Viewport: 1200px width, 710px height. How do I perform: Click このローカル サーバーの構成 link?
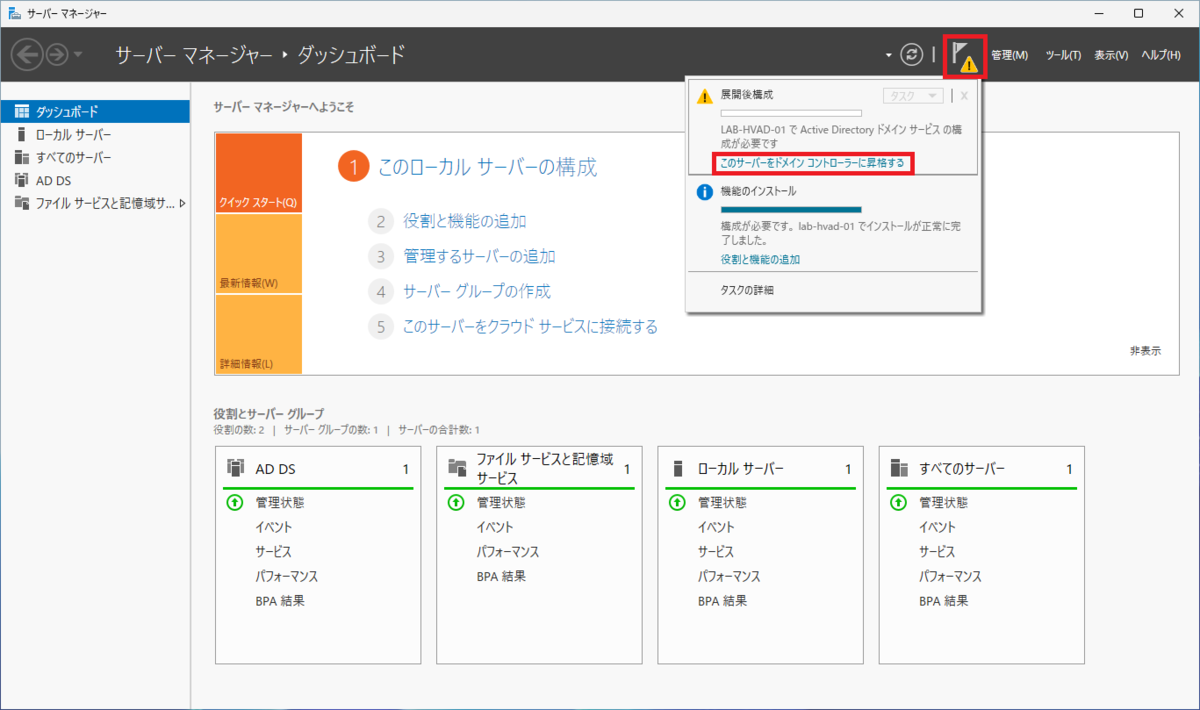[x=487, y=167]
